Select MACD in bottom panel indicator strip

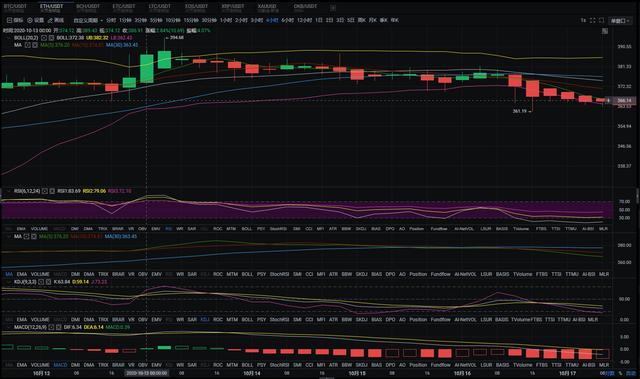(x=60, y=365)
